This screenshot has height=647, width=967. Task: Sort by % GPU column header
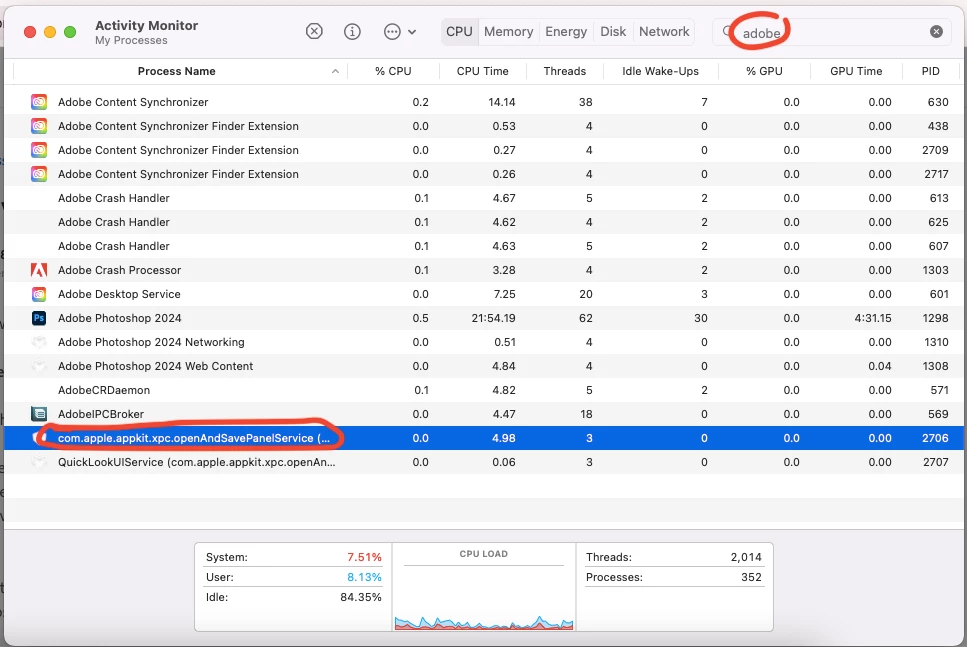coord(764,71)
